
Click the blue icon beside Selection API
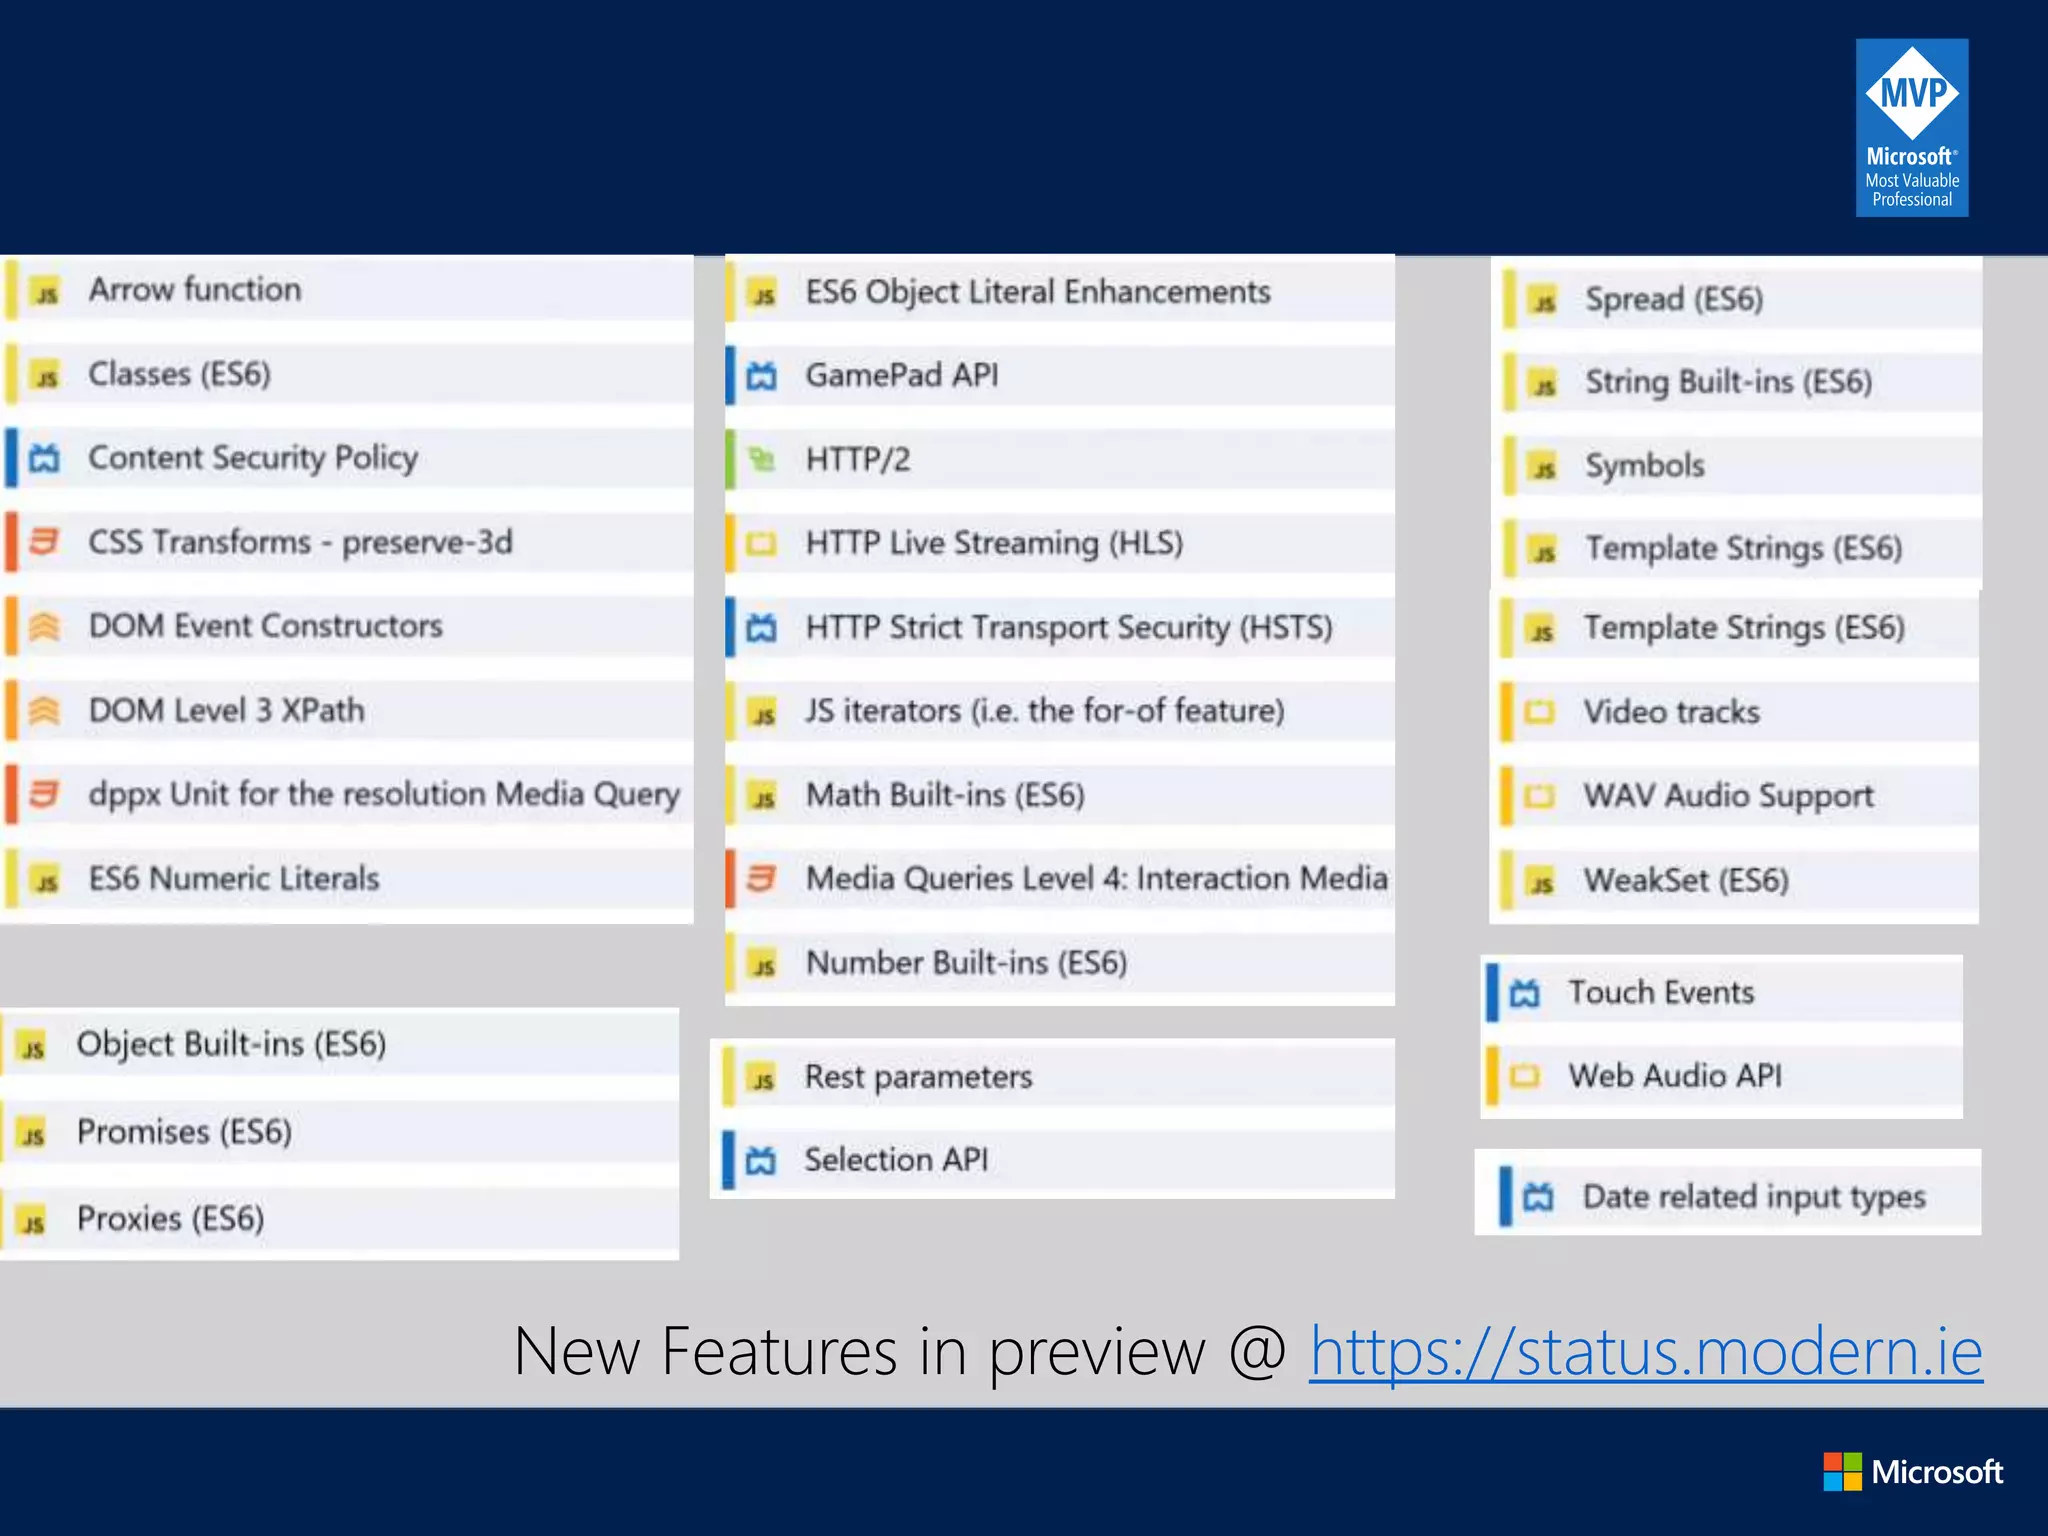click(x=761, y=1160)
